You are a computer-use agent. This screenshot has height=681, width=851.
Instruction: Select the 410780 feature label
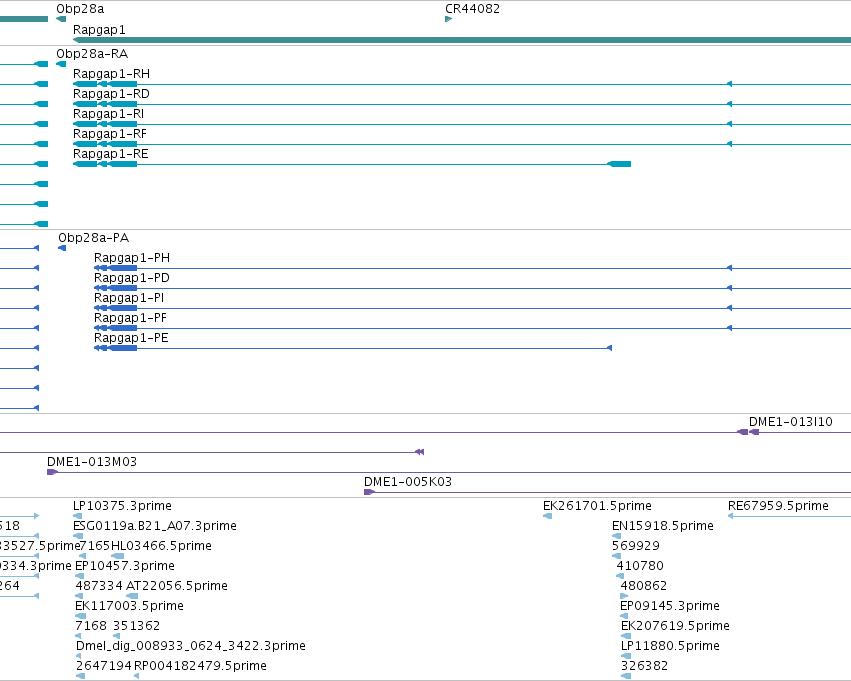[x=640, y=566]
